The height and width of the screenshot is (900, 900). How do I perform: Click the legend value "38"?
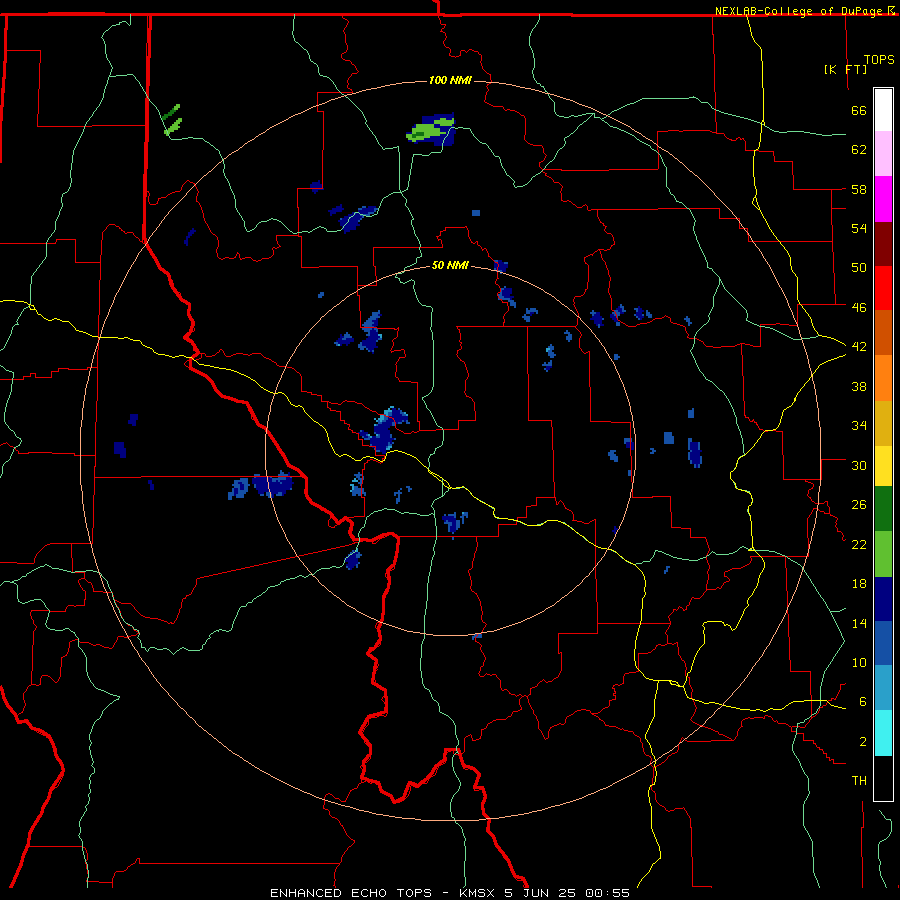tap(859, 387)
